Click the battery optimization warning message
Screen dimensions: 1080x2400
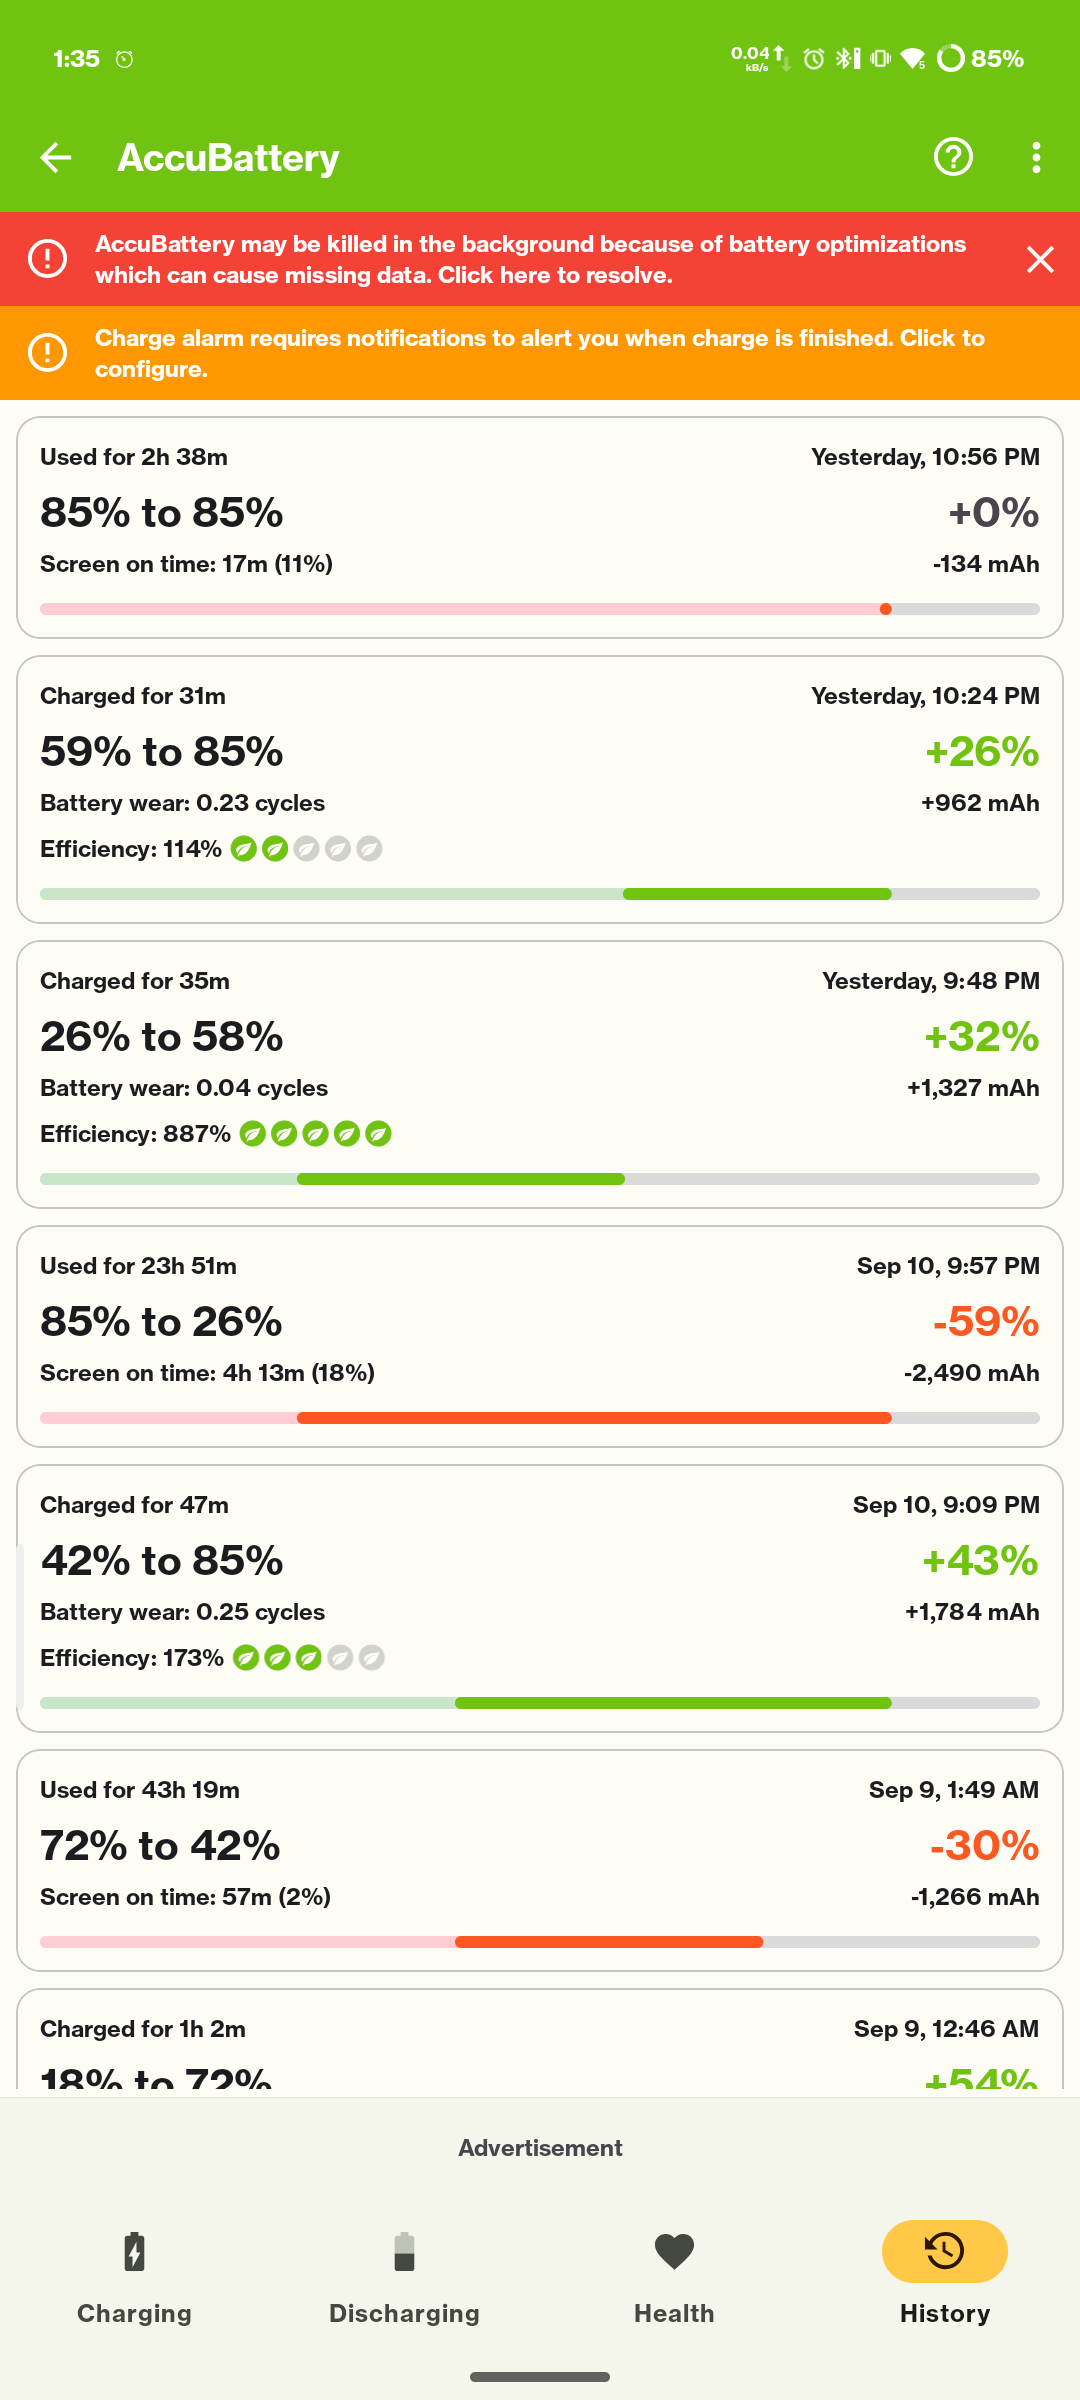(x=530, y=259)
